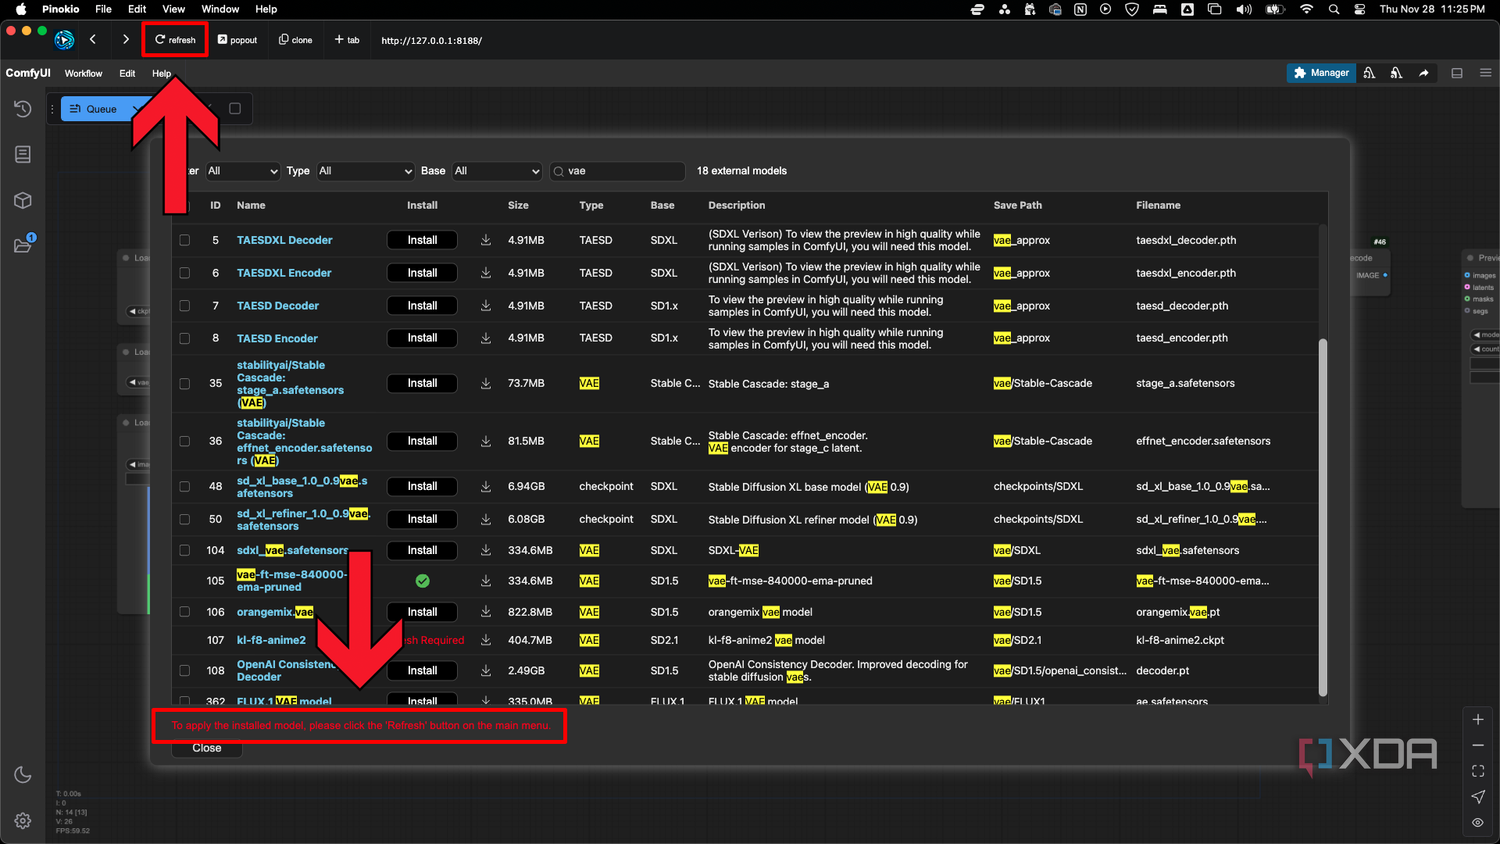This screenshot has width=1500, height=844.
Task: Zoom out on canvas with minus icon
Action: 1478,745
